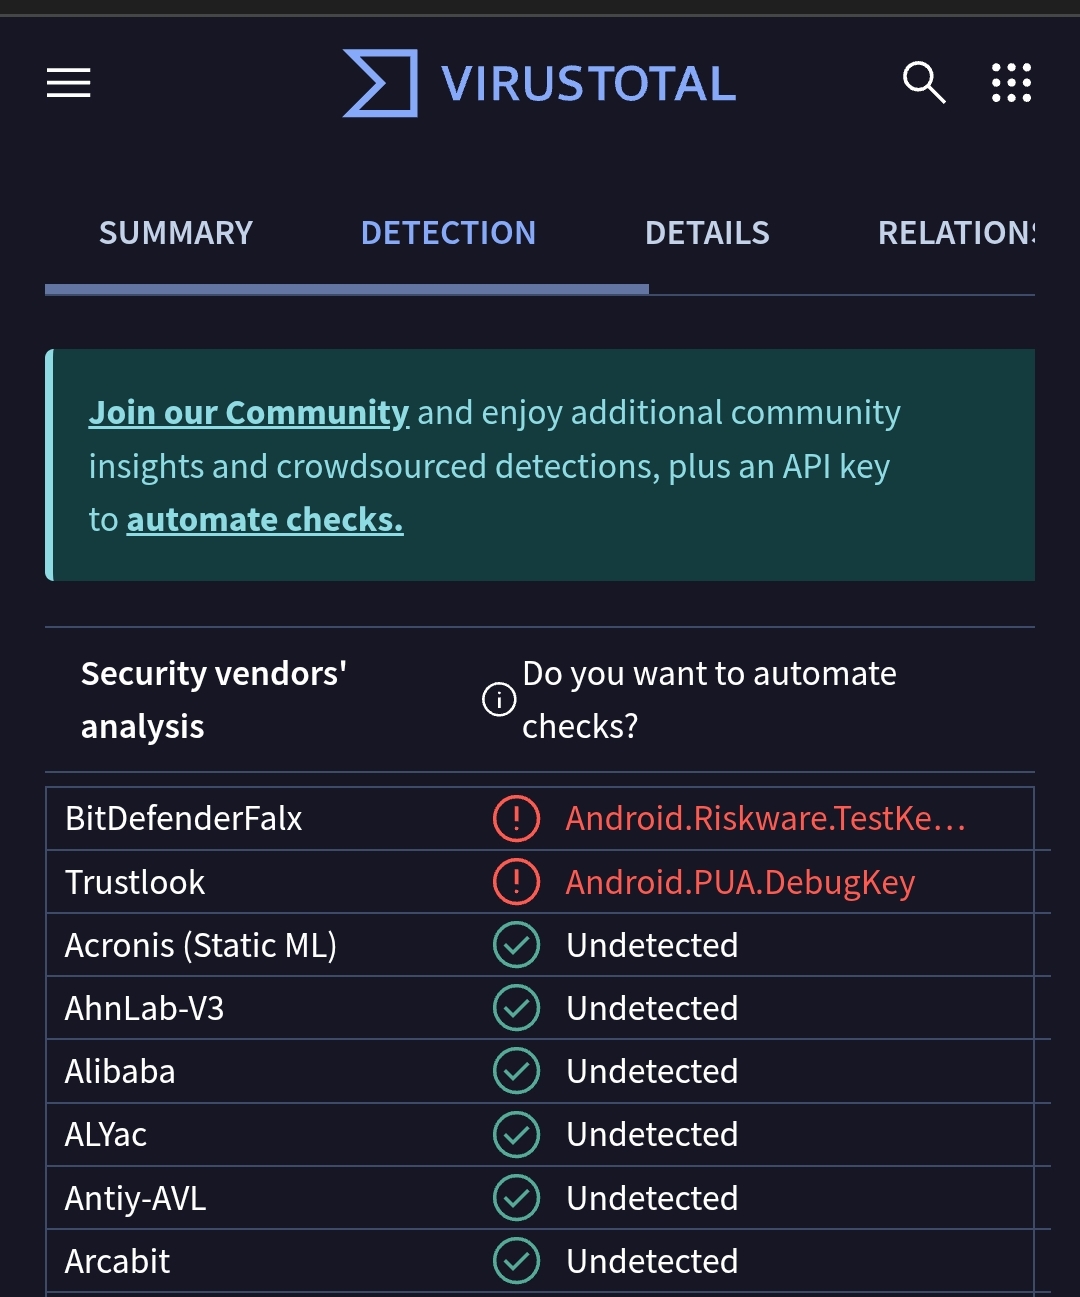
Task: Click the VIRUSTOTAL wordmark text
Action: point(588,84)
